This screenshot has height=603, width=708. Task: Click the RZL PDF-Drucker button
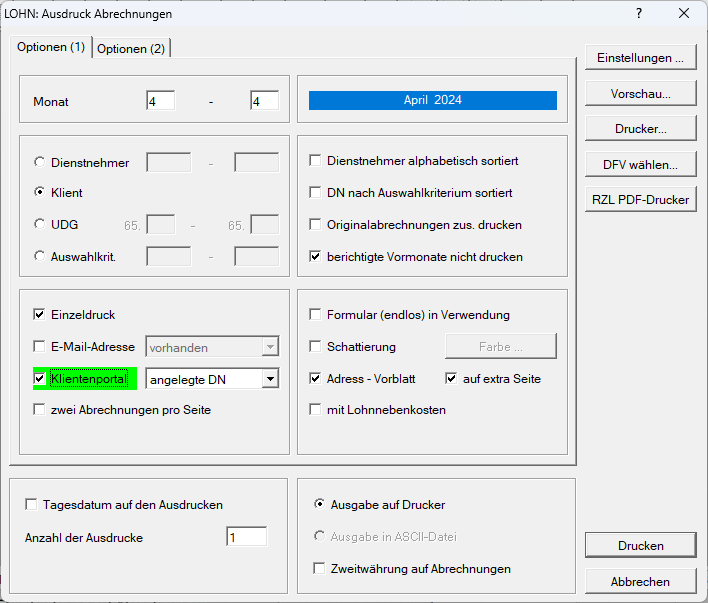[640, 200]
